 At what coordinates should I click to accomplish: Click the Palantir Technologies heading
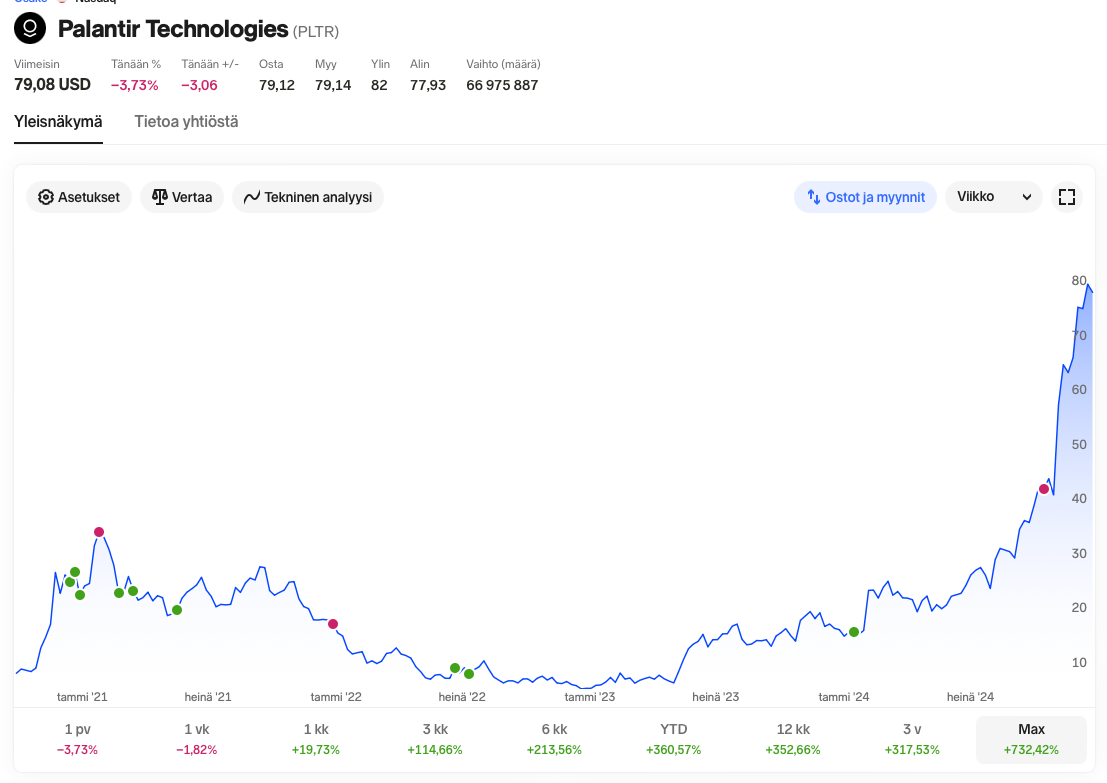[173, 29]
